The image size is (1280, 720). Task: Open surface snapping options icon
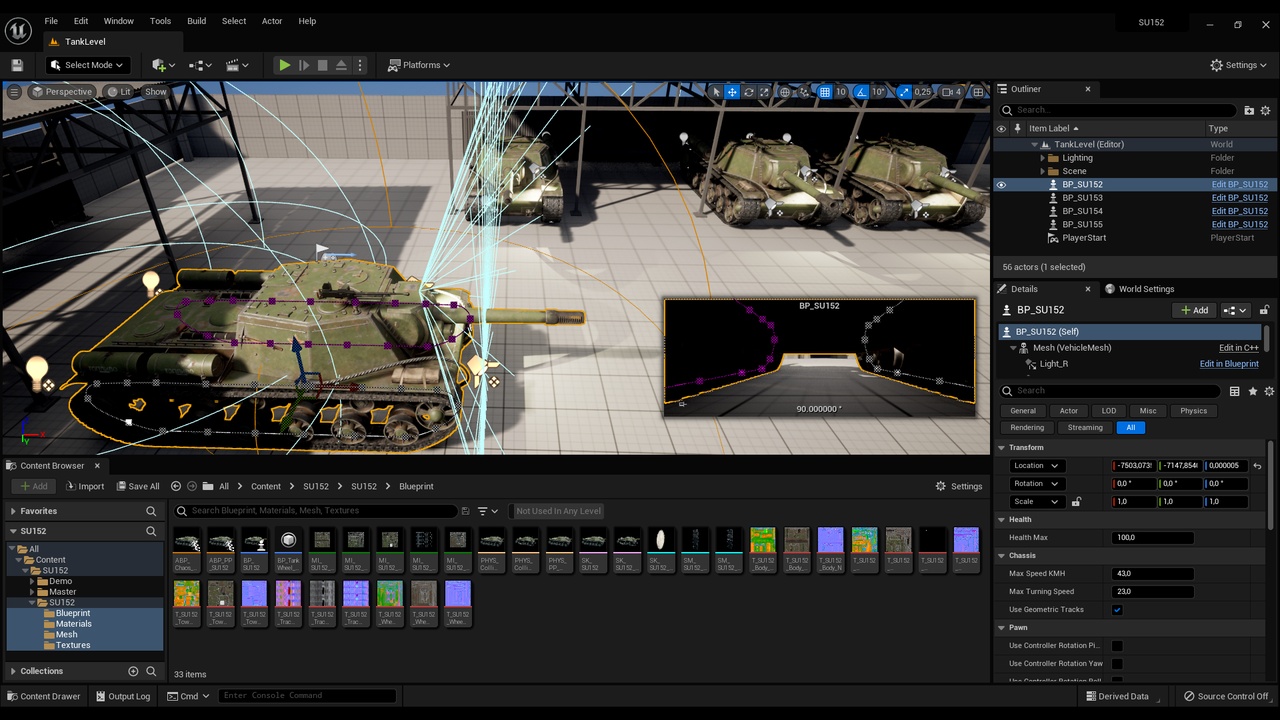pyautogui.click(x=805, y=92)
